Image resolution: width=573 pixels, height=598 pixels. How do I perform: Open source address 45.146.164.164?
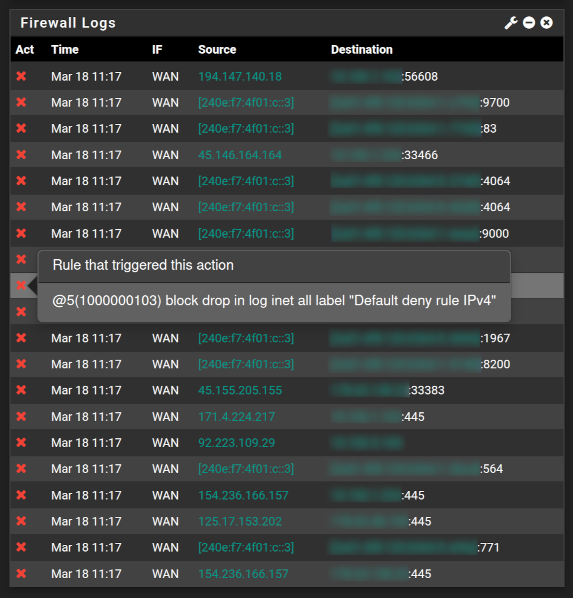240,155
